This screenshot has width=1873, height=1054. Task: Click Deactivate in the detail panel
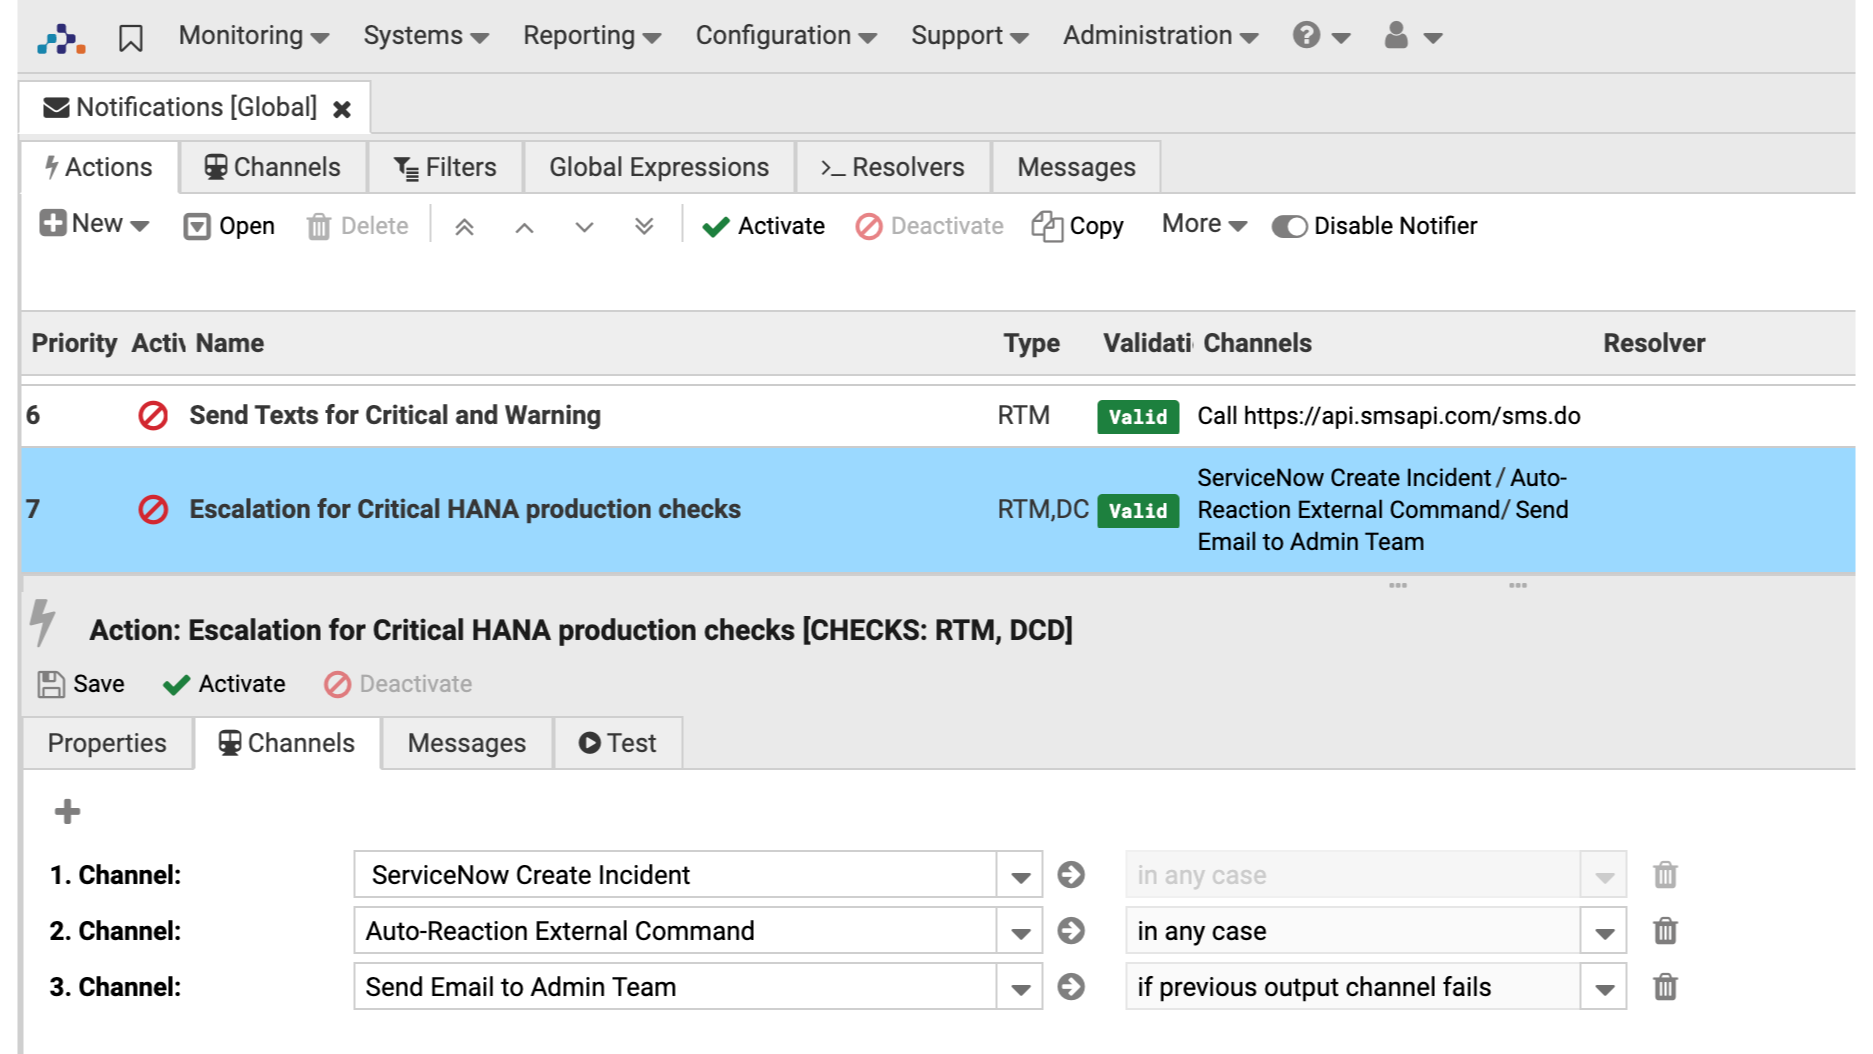[x=398, y=684]
